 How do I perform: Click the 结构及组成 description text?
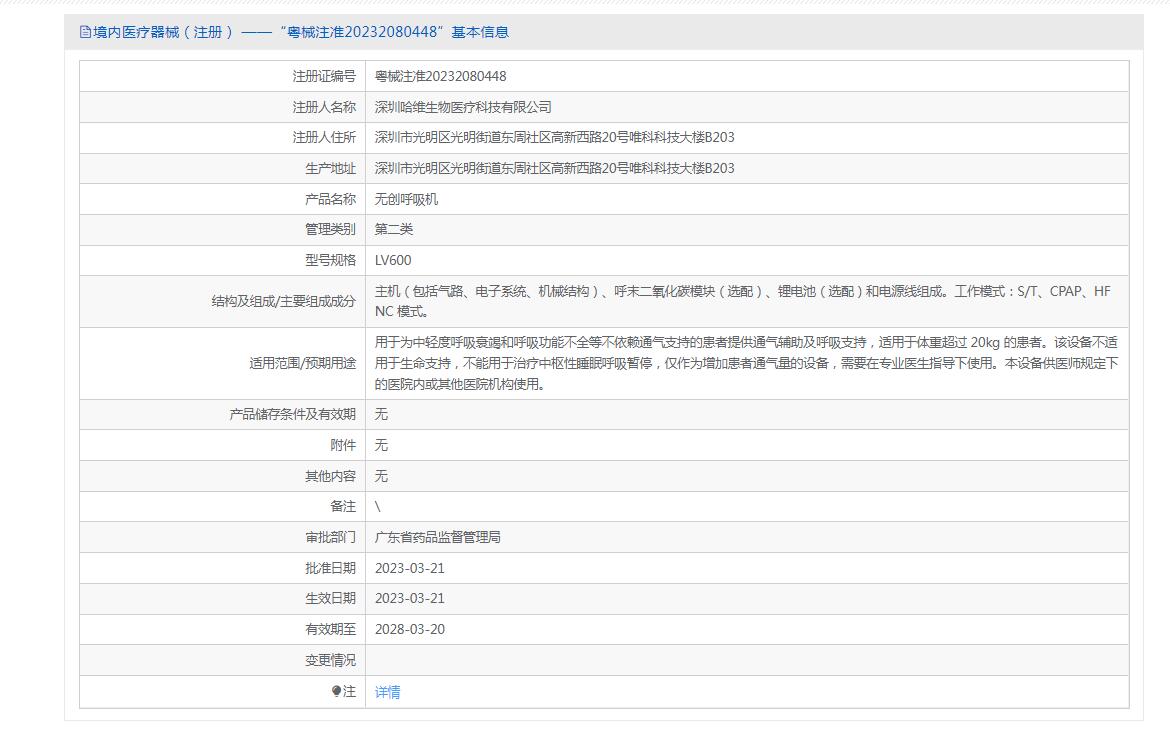pos(742,301)
